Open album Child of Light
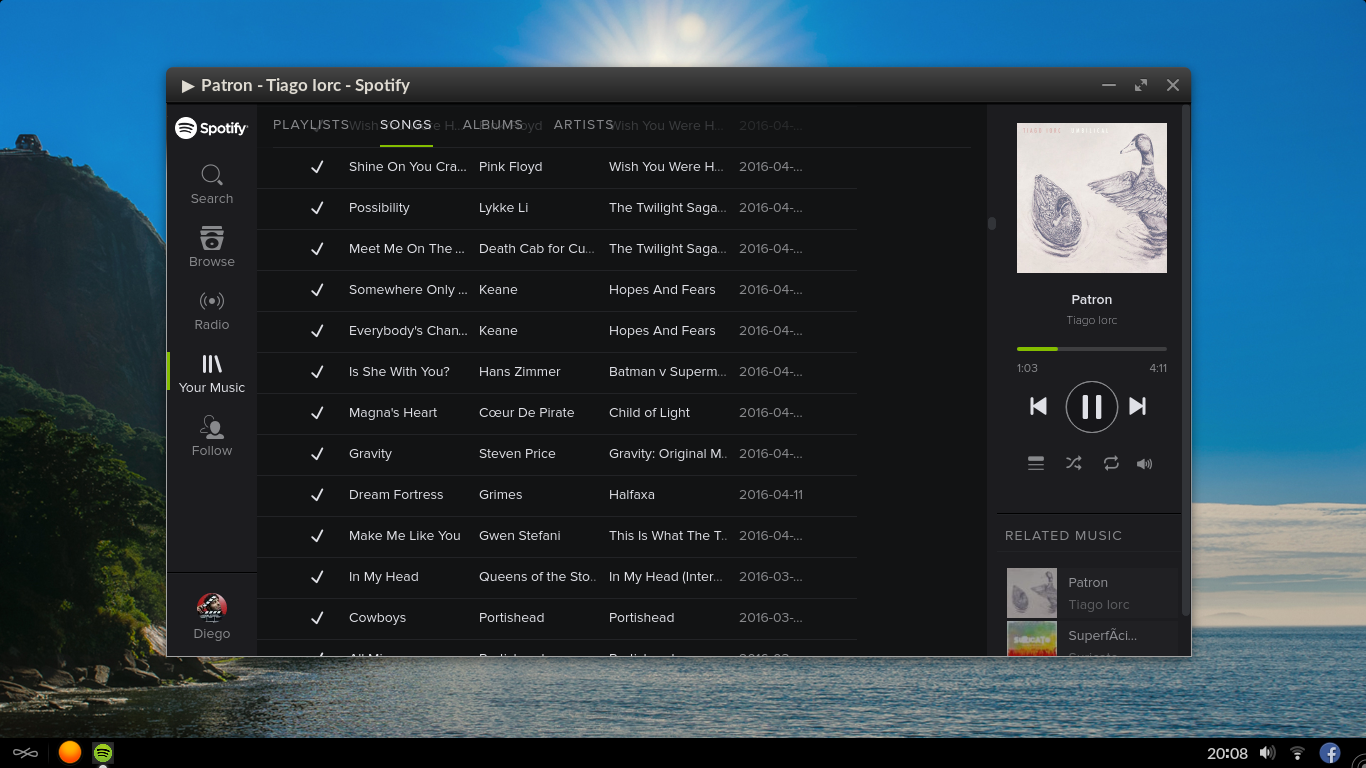 [650, 413]
